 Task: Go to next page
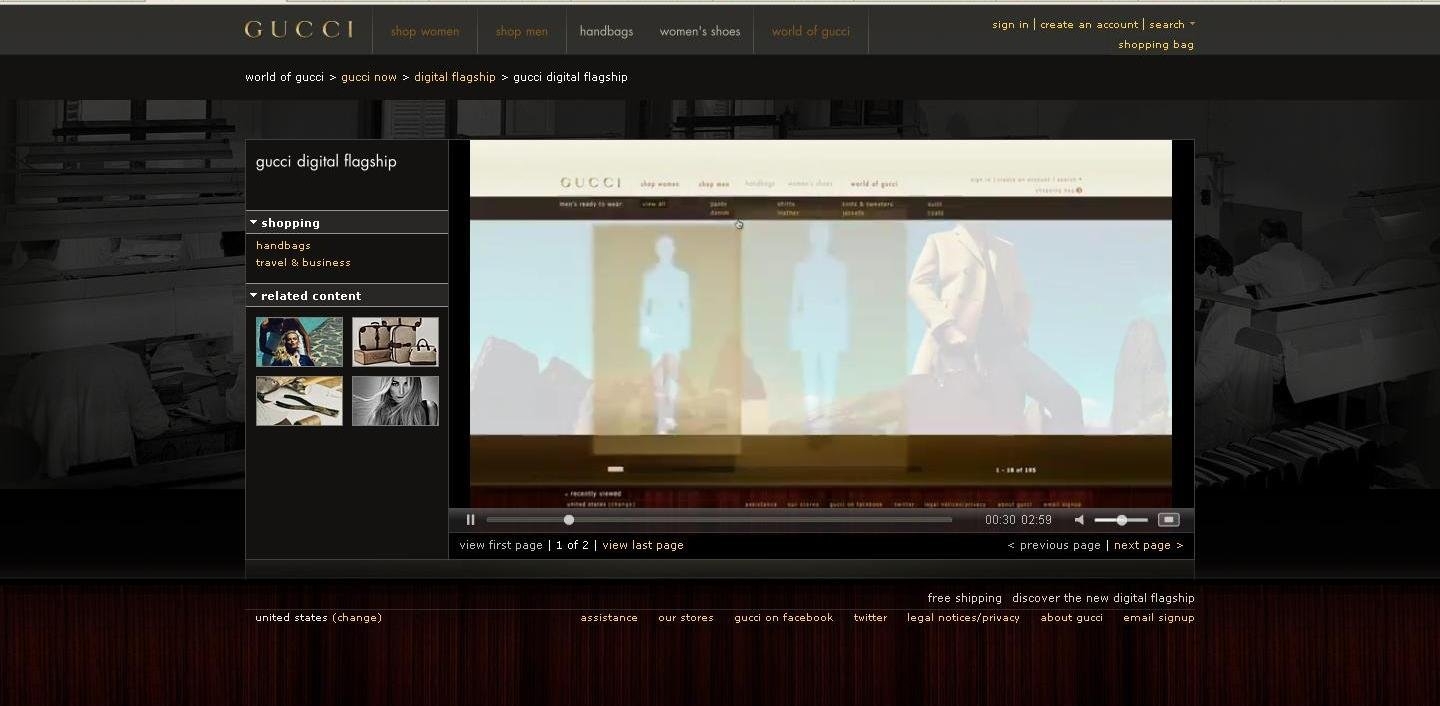click(1148, 545)
